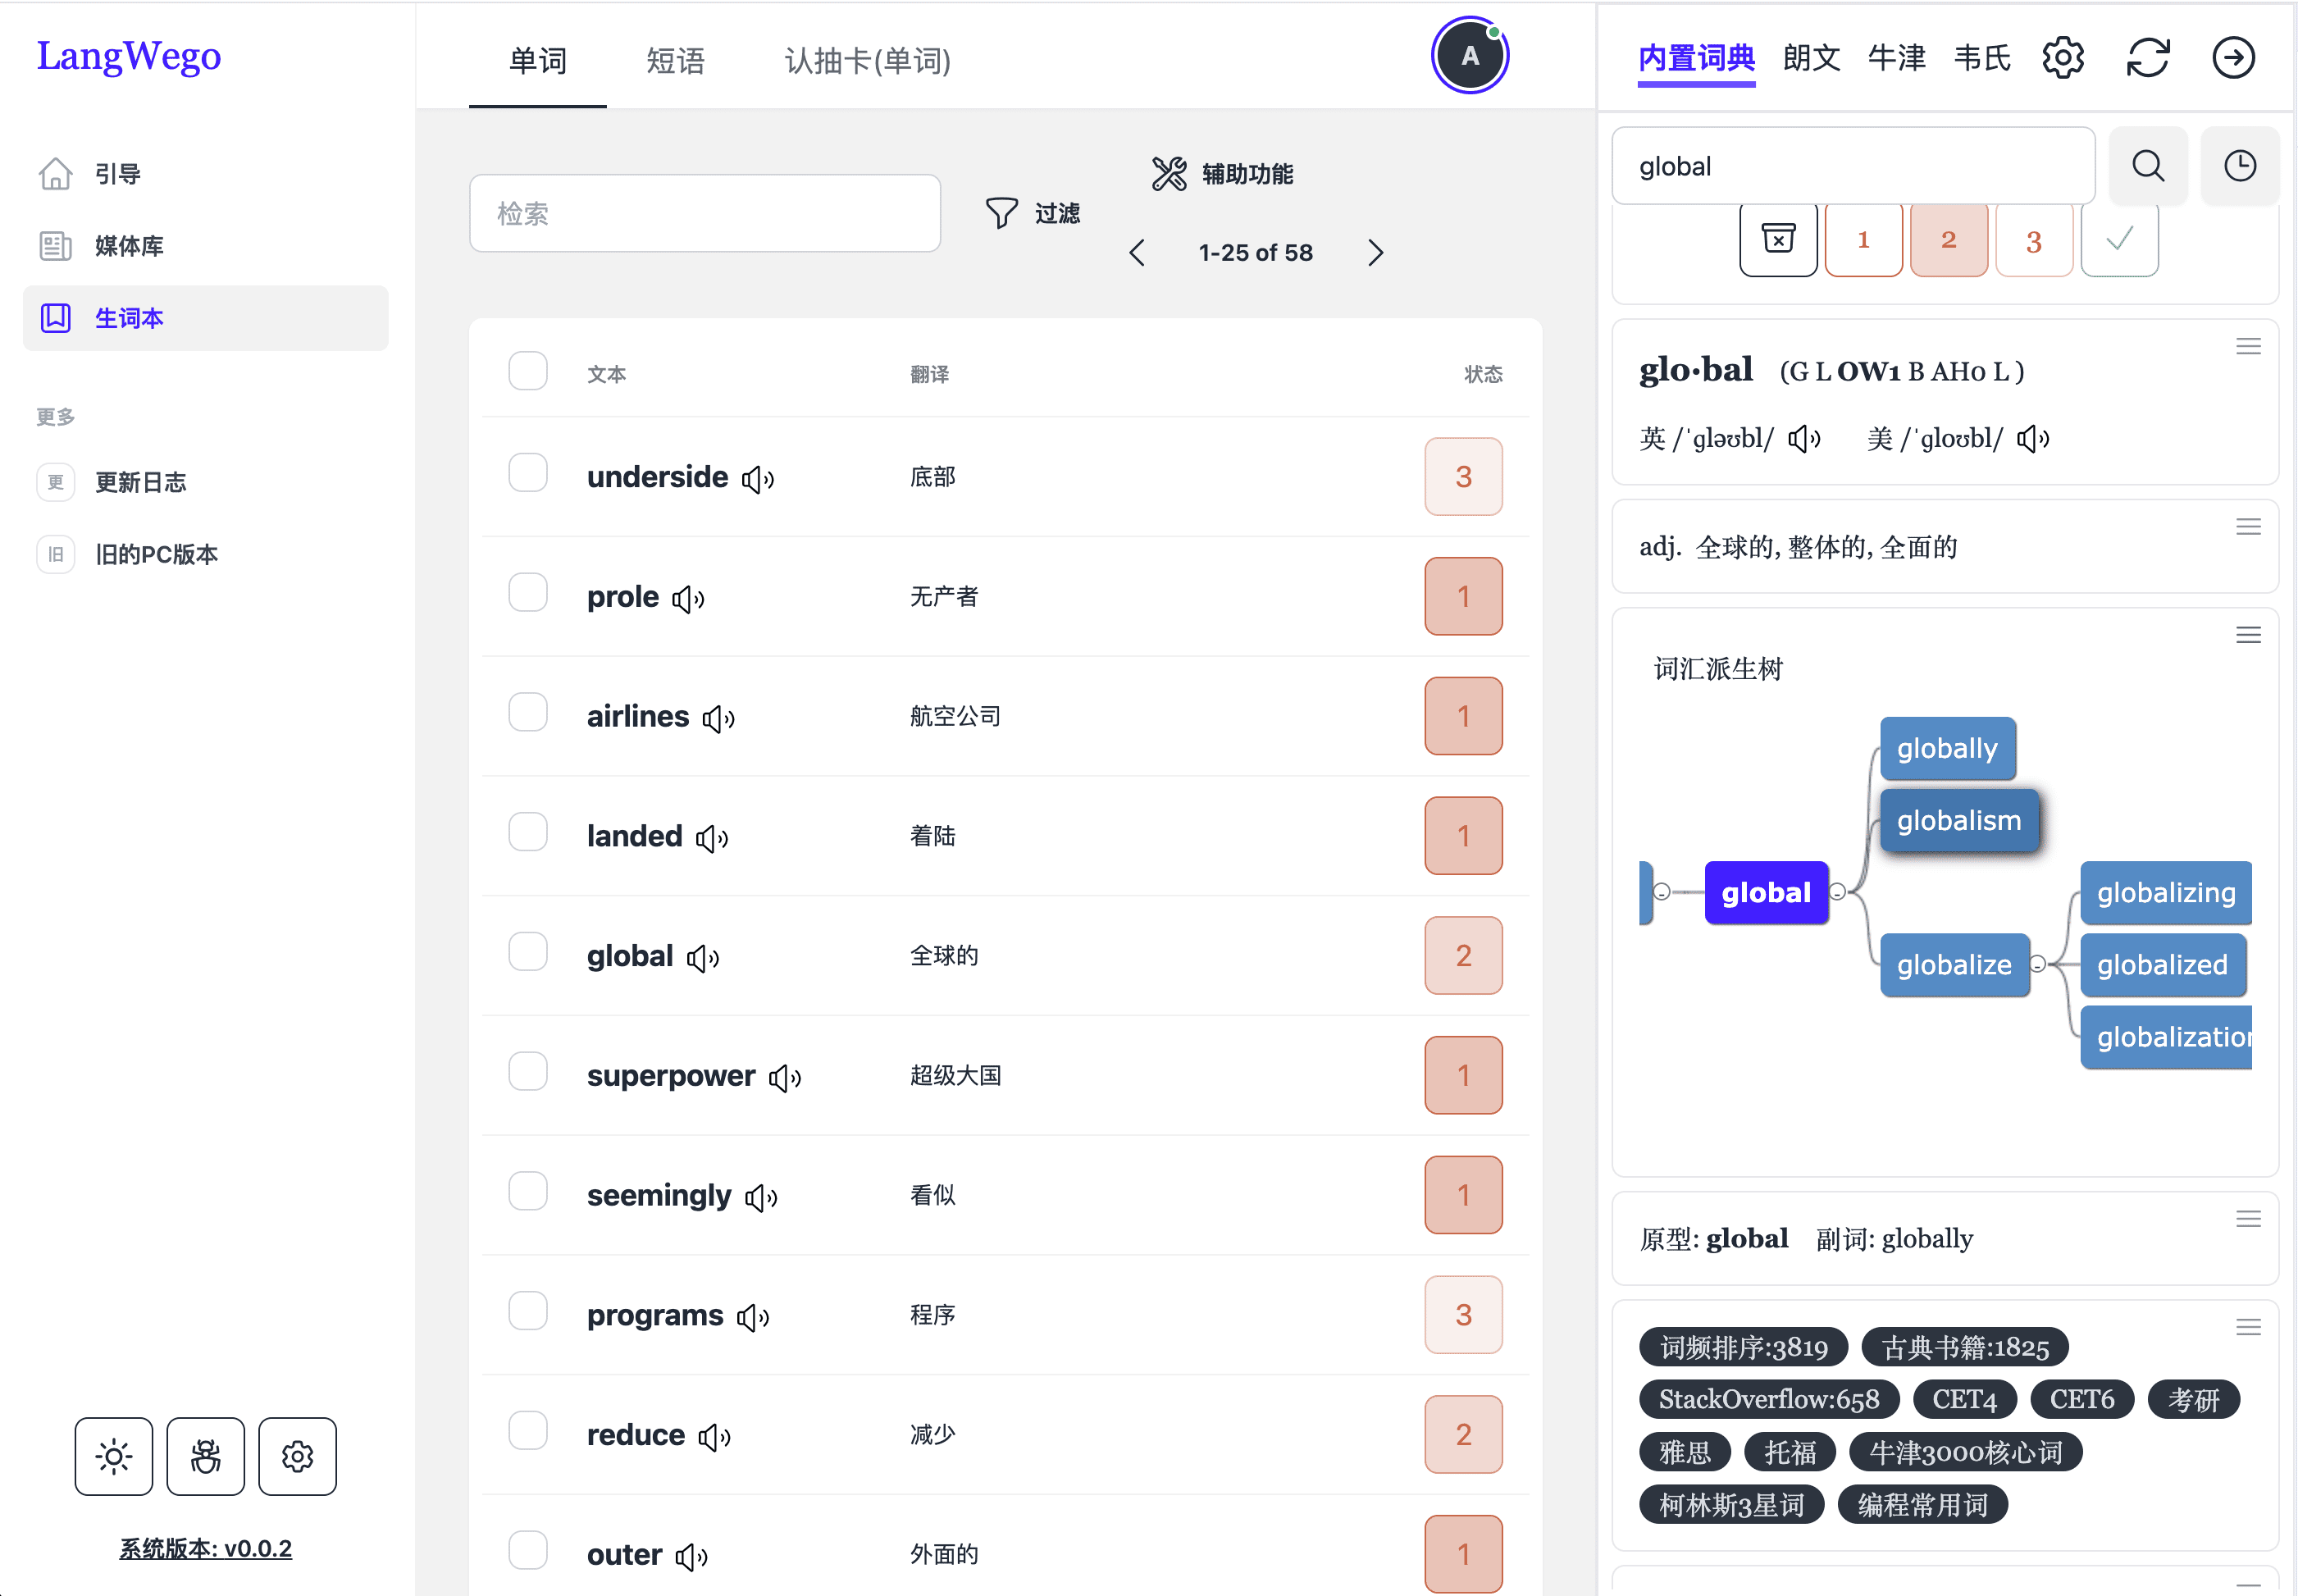This screenshot has width=2298, height=1596.
Task: Open dictionary search history clock icon
Action: [x=2240, y=166]
